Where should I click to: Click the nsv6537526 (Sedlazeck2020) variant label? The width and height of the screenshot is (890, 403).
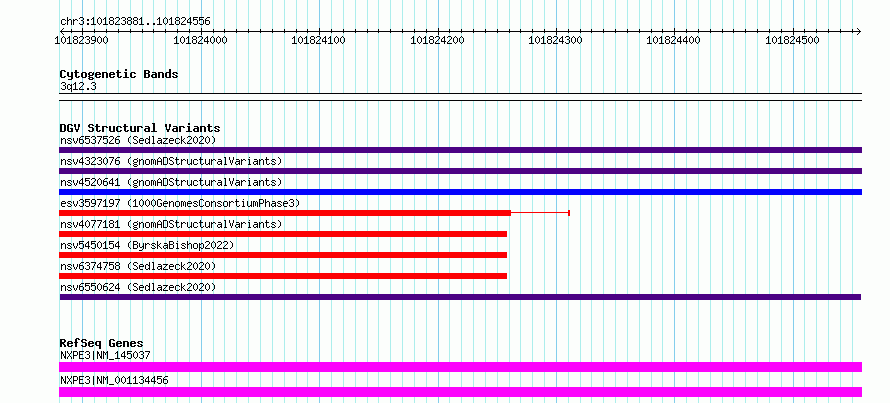pos(138,140)
